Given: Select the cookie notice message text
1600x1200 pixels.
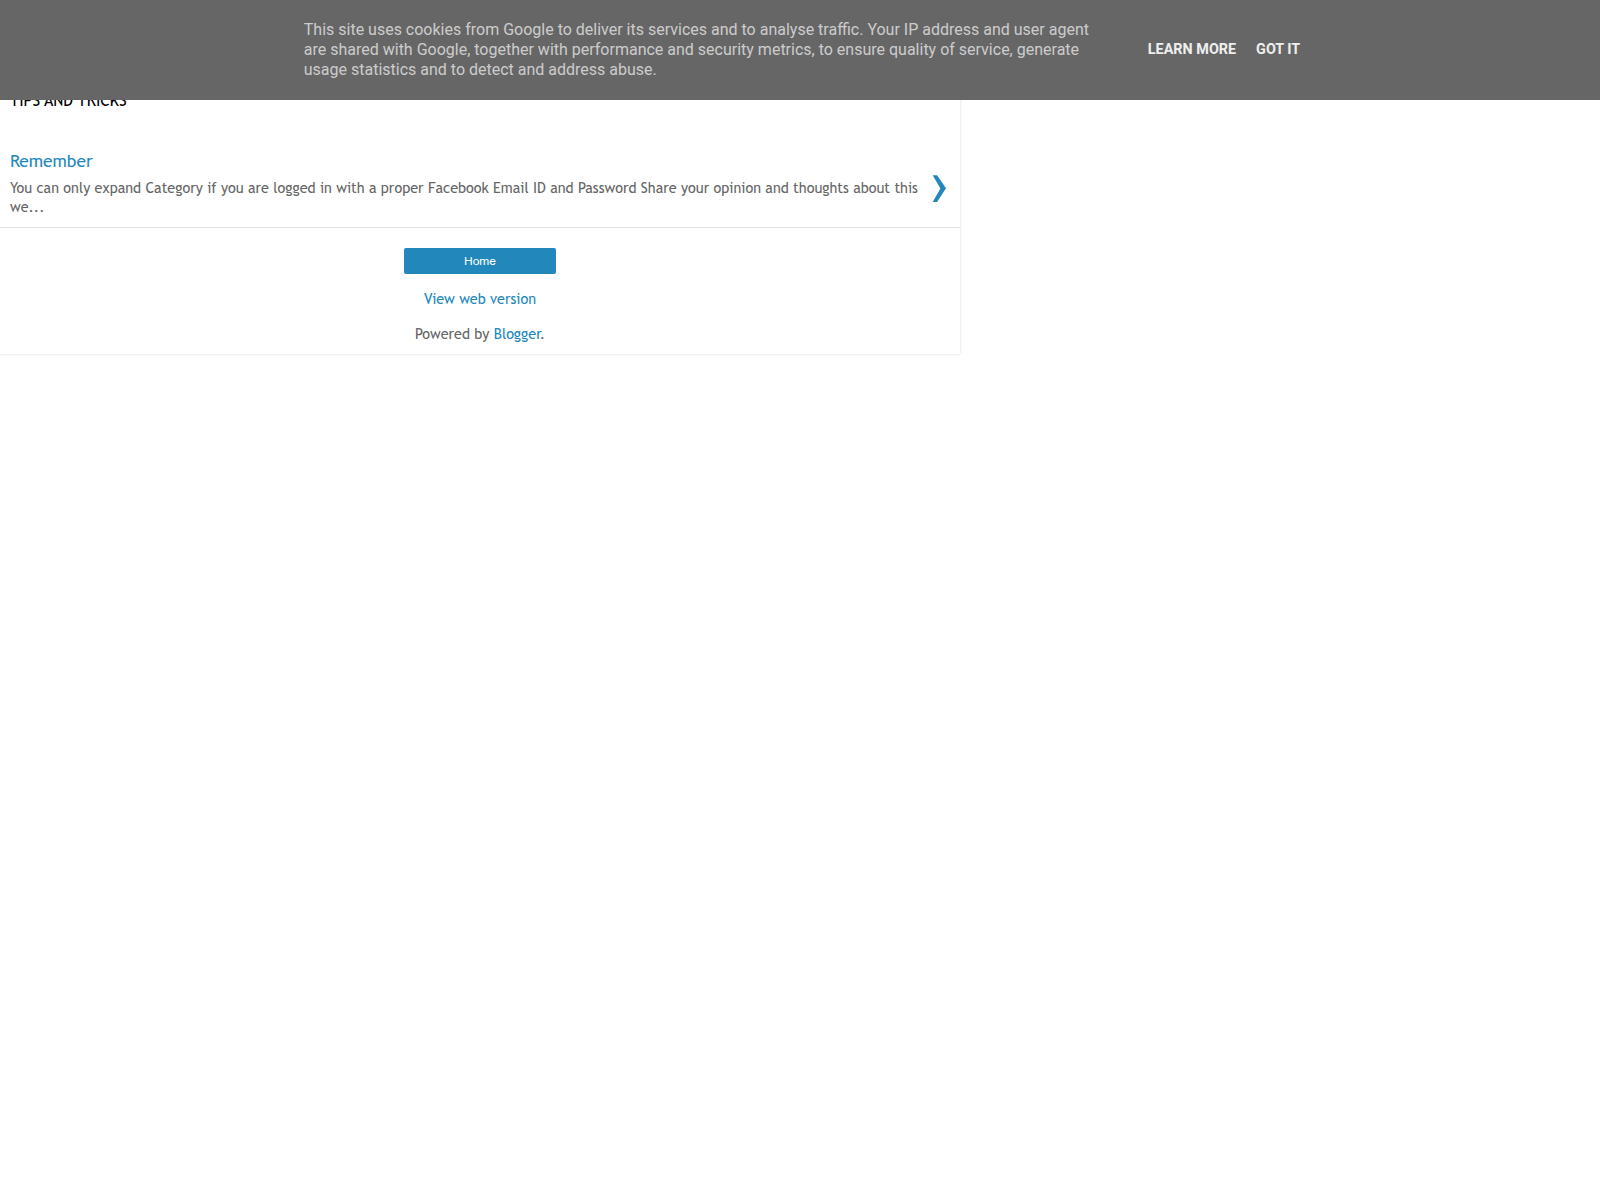Looking at the screenshot, I should coord(696,50).
